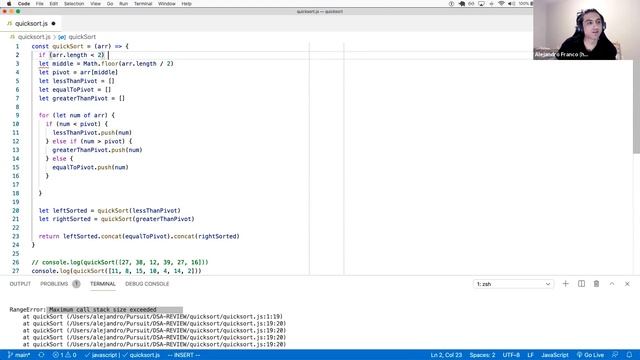The image size is (640, 360).
Task: Click quicksort.js in the breadcrumb
Action: (x=34, y=37)
